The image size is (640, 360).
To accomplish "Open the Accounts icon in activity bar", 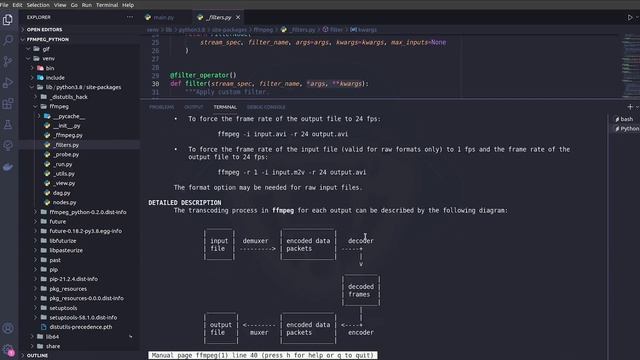I will pyautogui.click(x=8, y=328).
